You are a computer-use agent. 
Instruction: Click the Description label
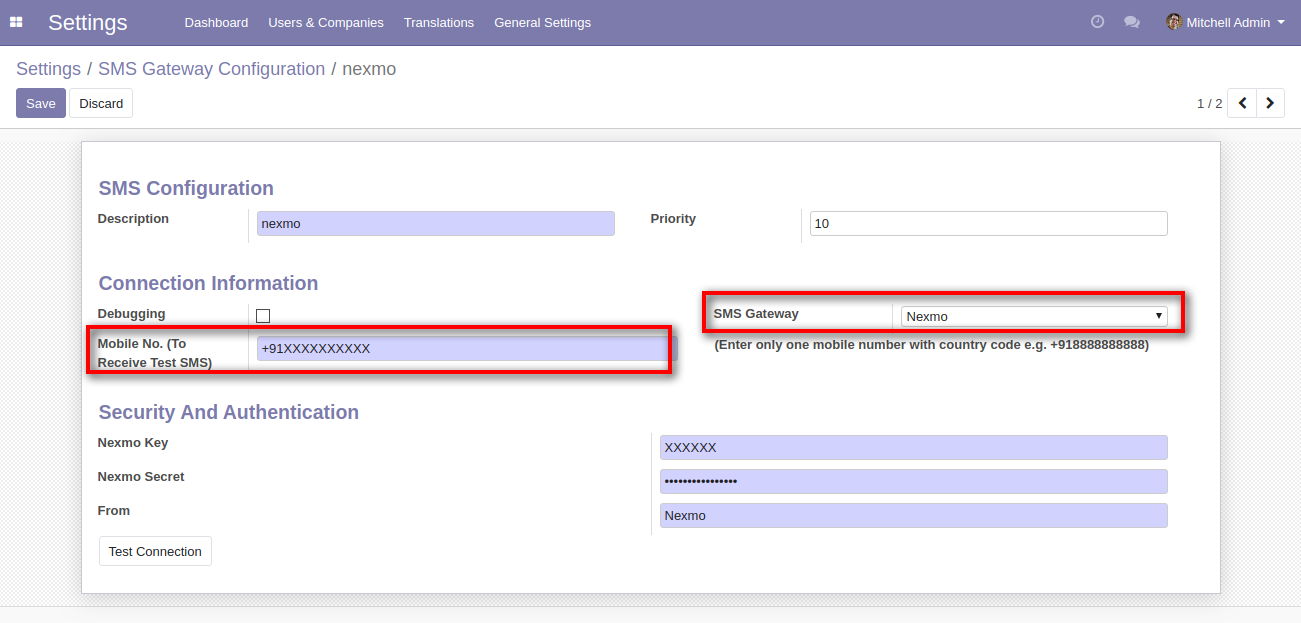click(x=133, y=219)
